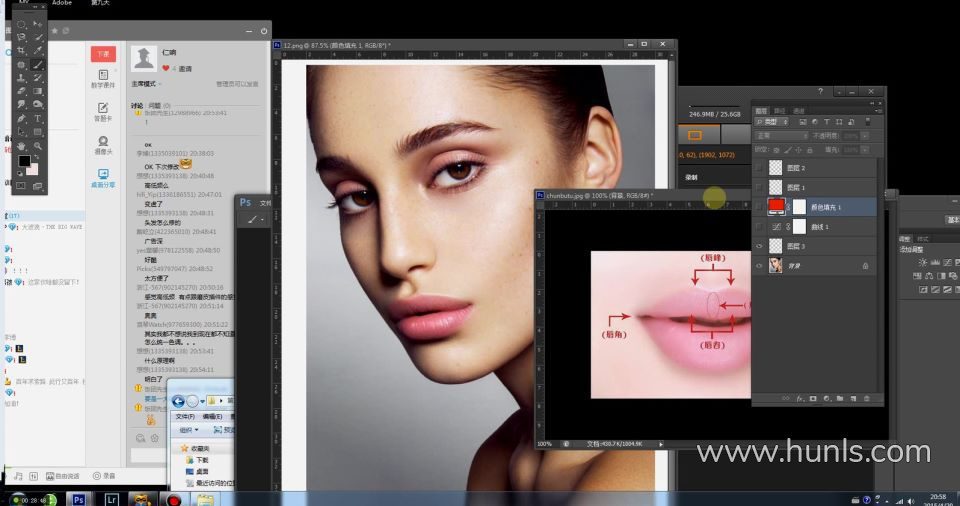Select the Gradient tool
This screenshot has width=960, height=506.
click(x=38, y=91)
